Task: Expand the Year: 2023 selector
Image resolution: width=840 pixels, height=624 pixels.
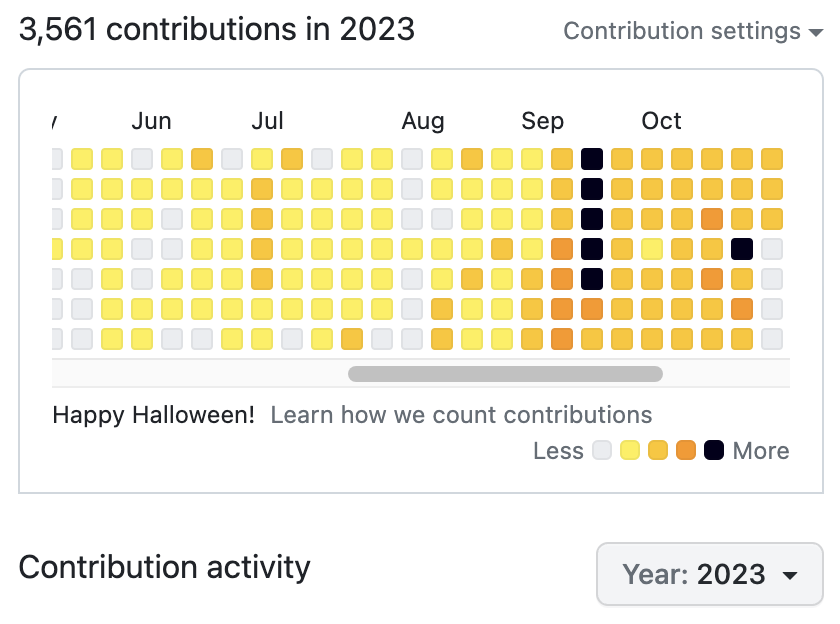Action: pyautogui.click(x=709, y=575)
